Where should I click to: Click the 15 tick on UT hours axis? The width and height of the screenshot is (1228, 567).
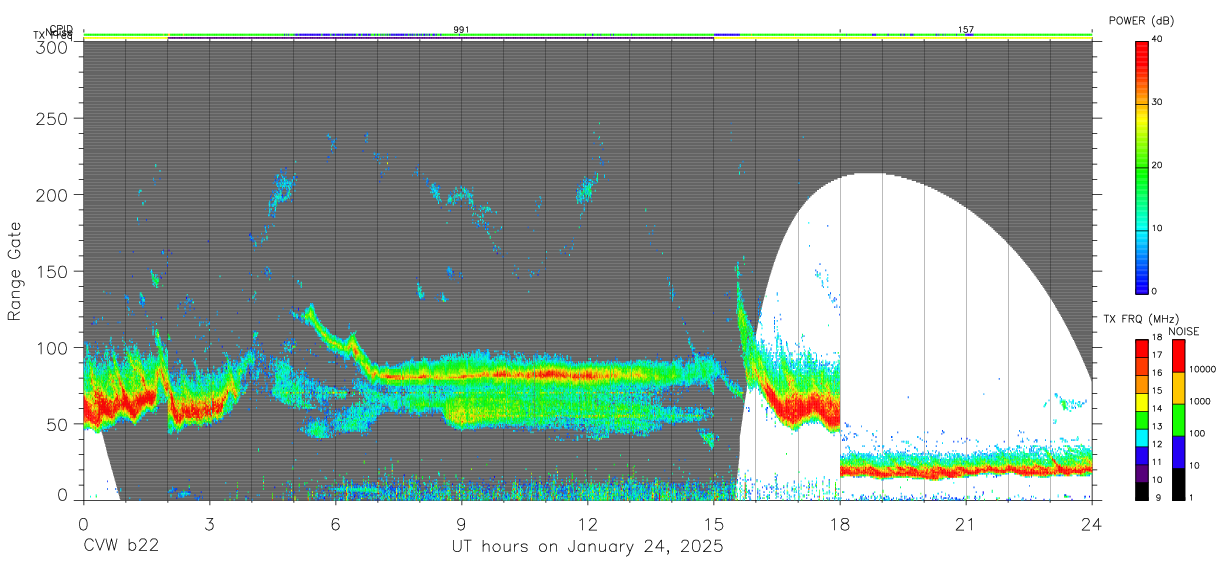(713, 523)
